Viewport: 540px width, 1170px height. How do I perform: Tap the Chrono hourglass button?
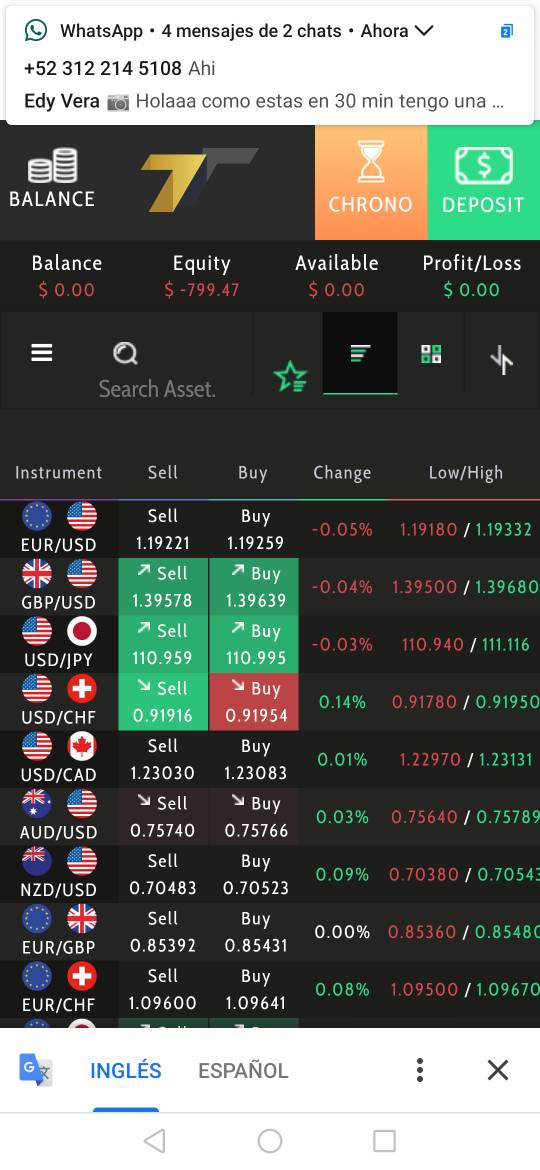click(371, 181)
